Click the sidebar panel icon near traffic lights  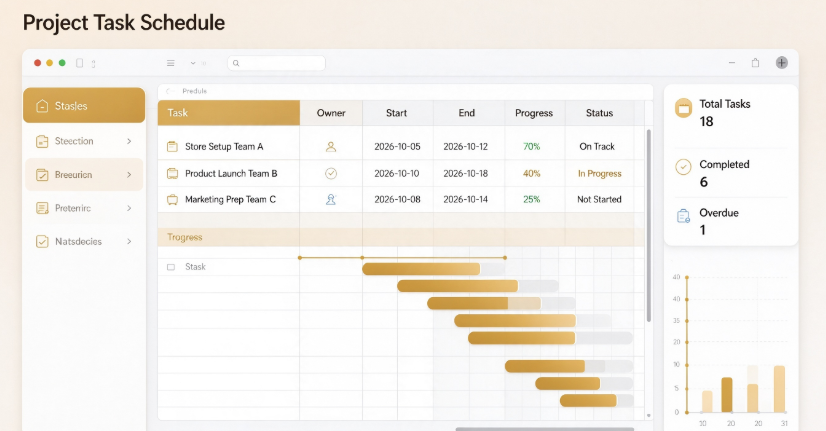(x=80, y=63)
